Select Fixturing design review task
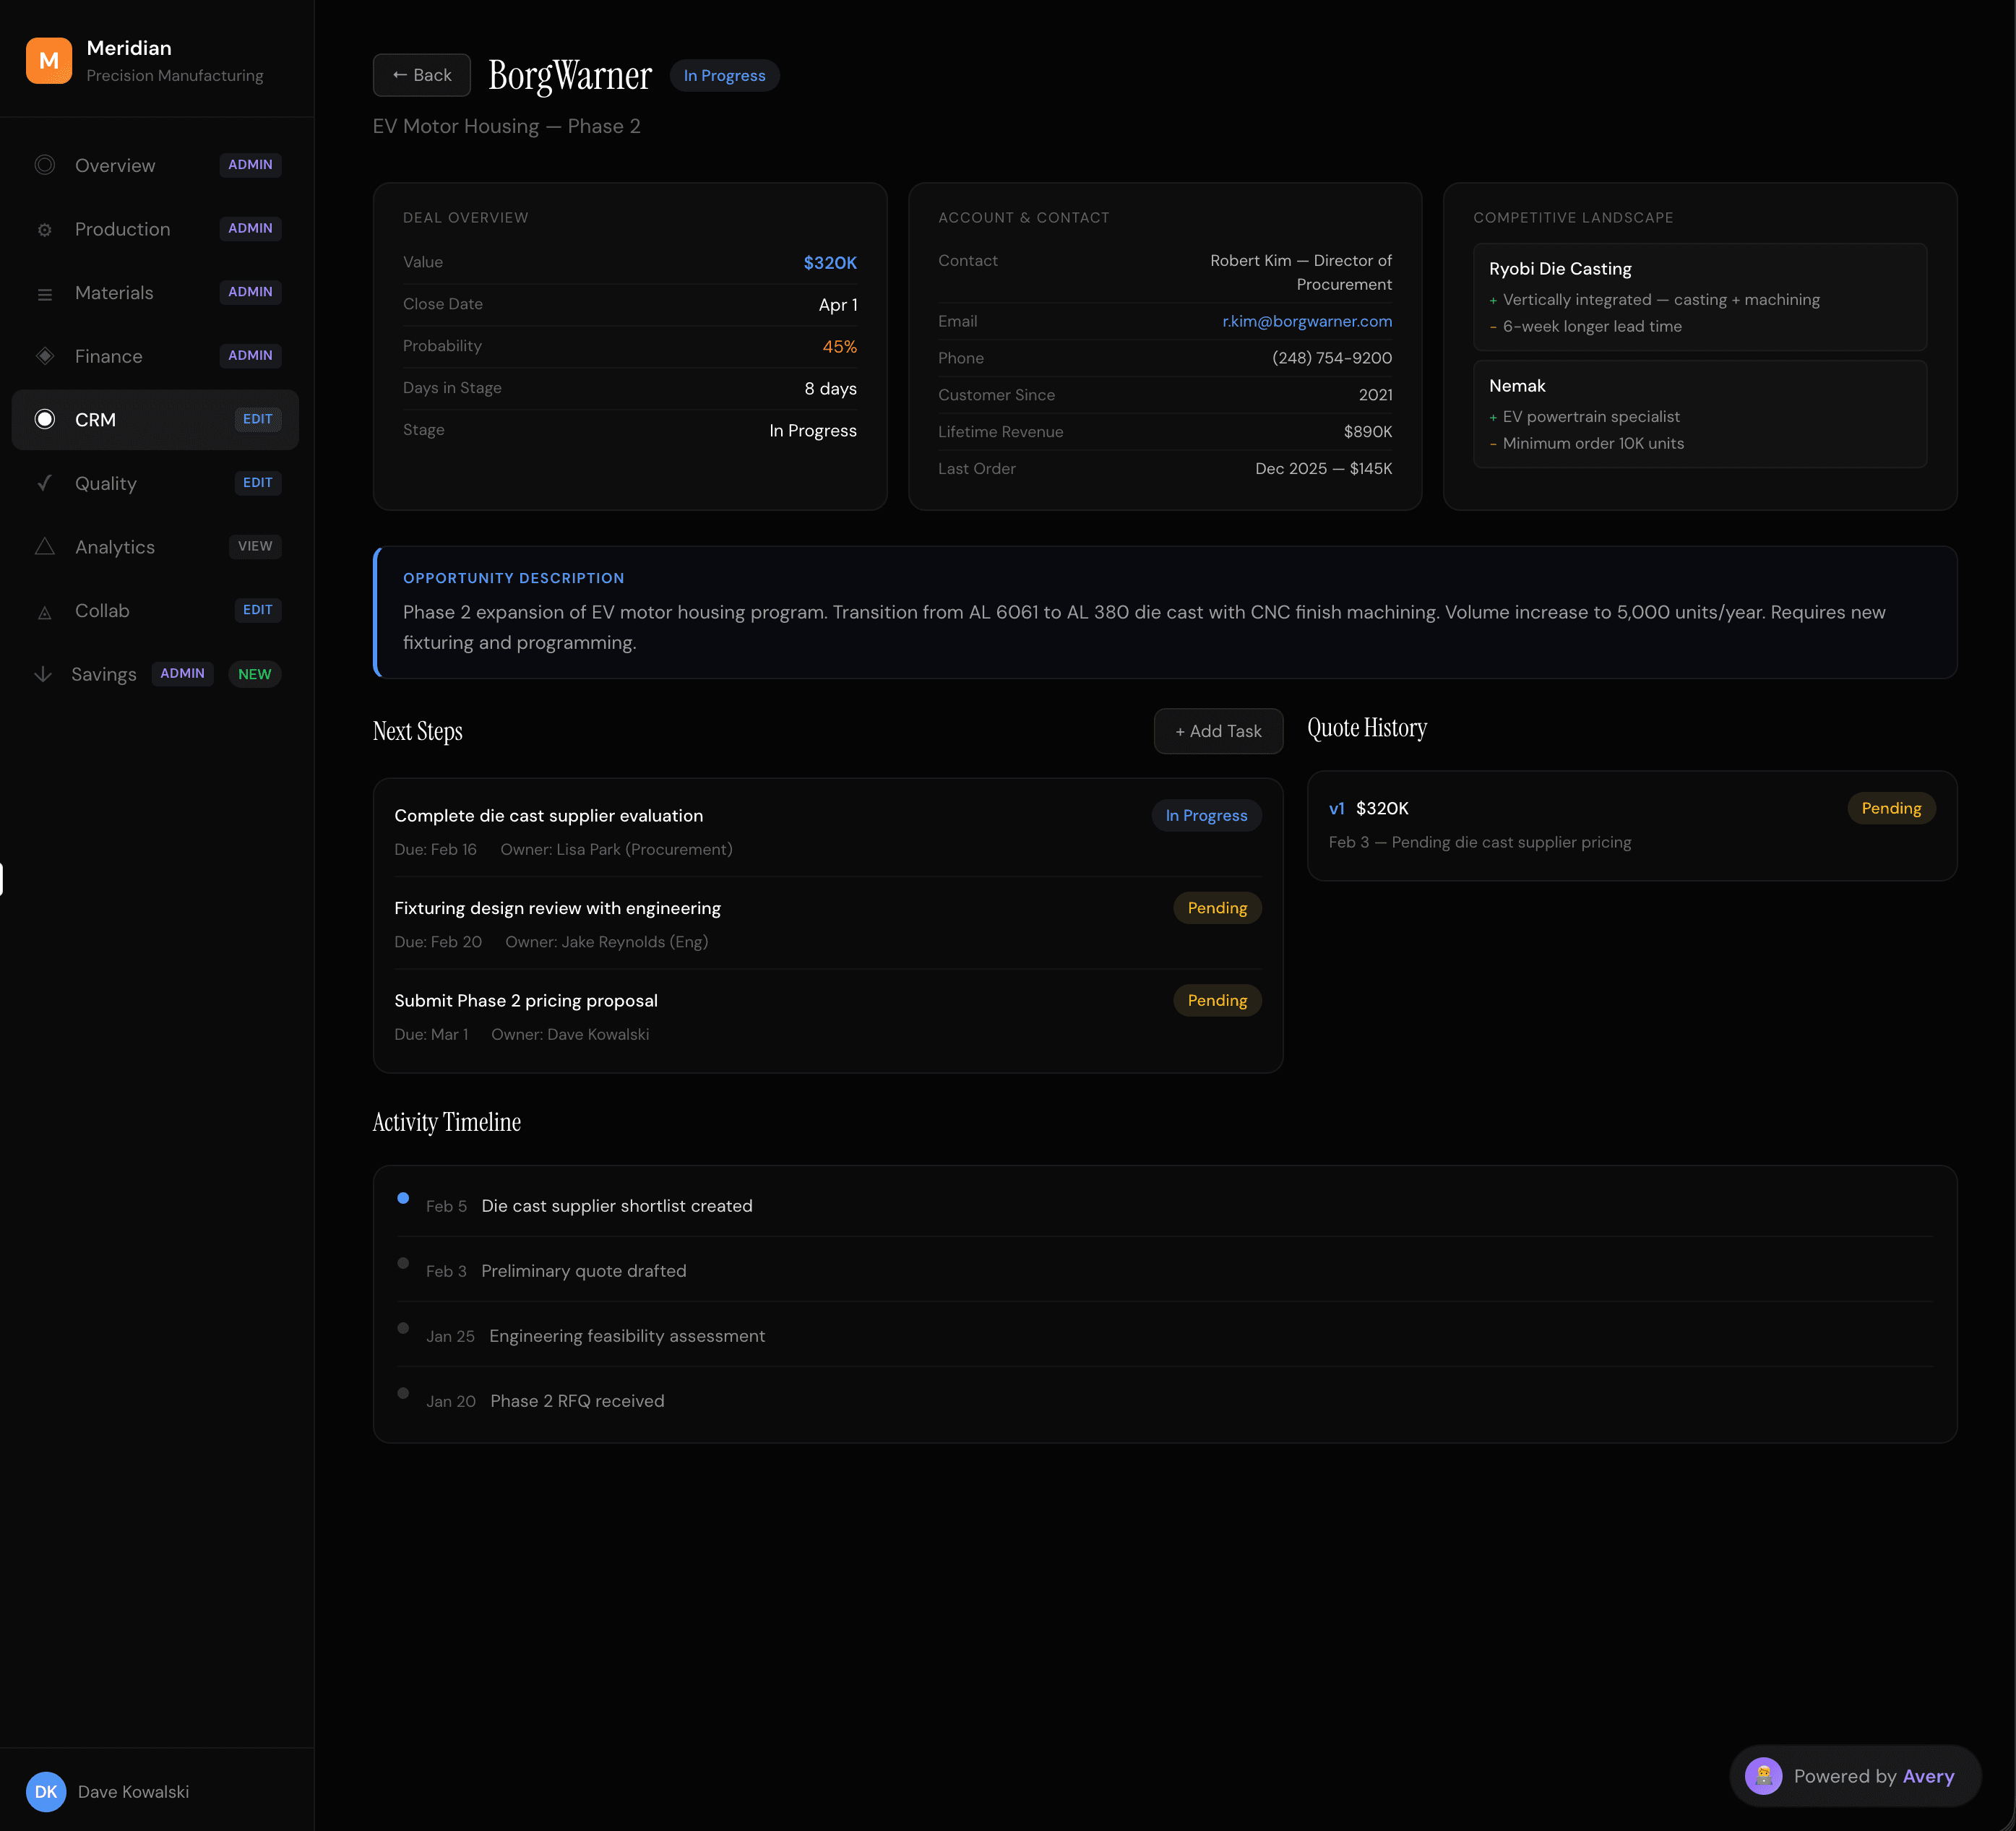2016x1831 pixels. pyautogui.click(x=557, y=908)
